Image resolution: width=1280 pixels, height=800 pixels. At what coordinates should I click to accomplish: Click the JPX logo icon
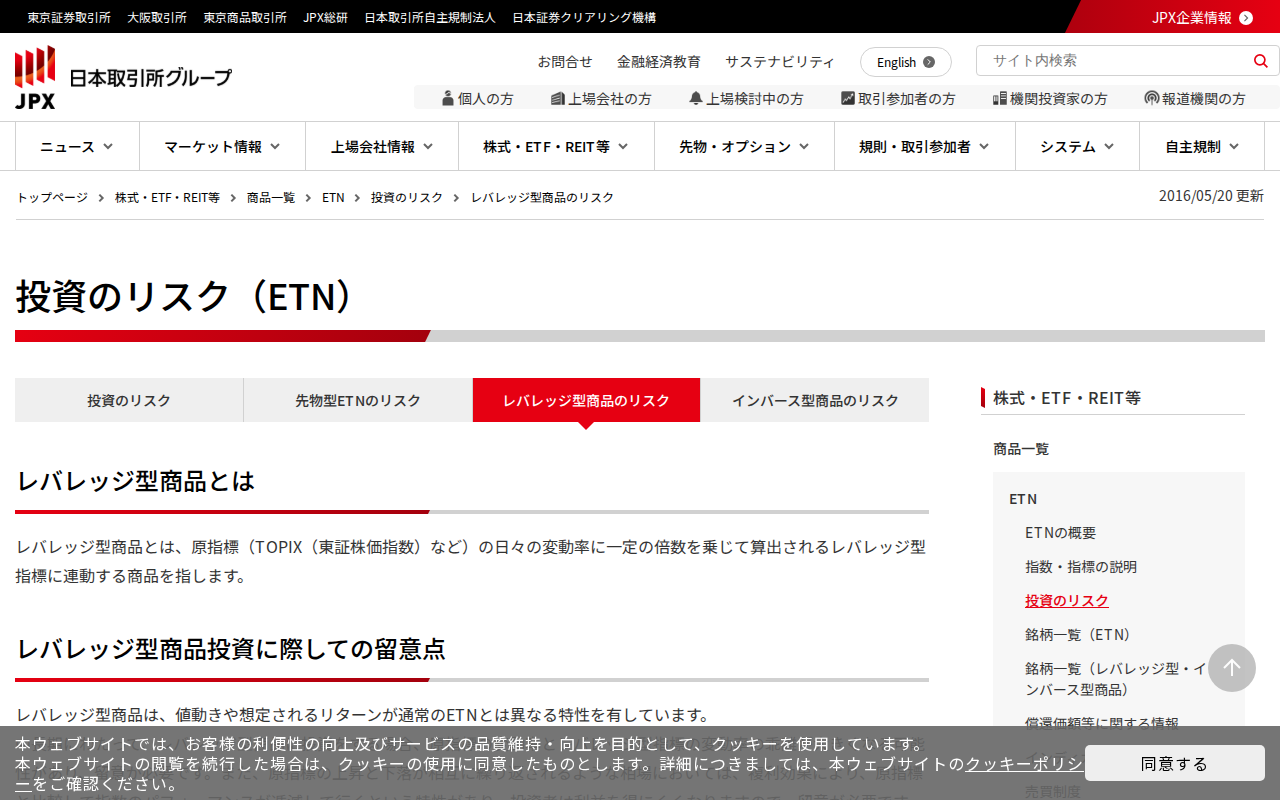(x=35, y=77)
